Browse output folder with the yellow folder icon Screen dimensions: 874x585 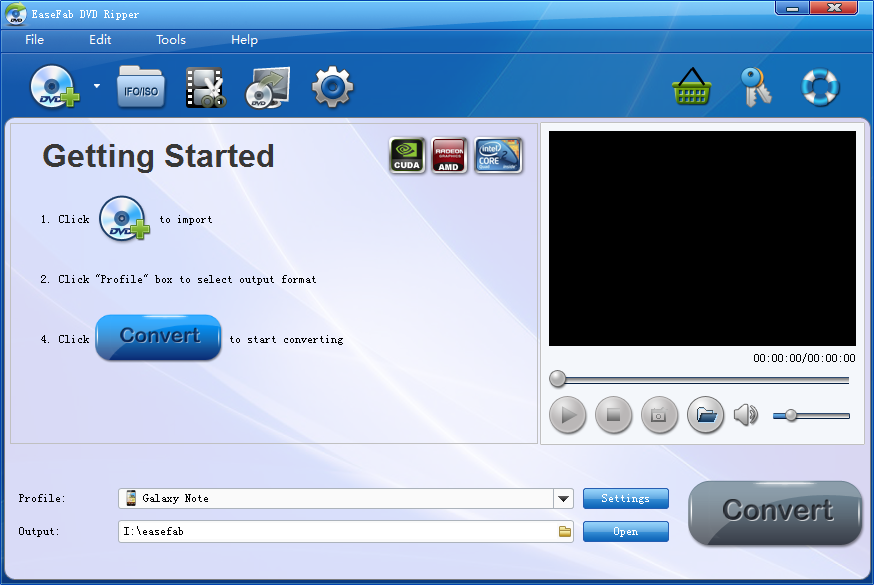(x=565, y=532)
